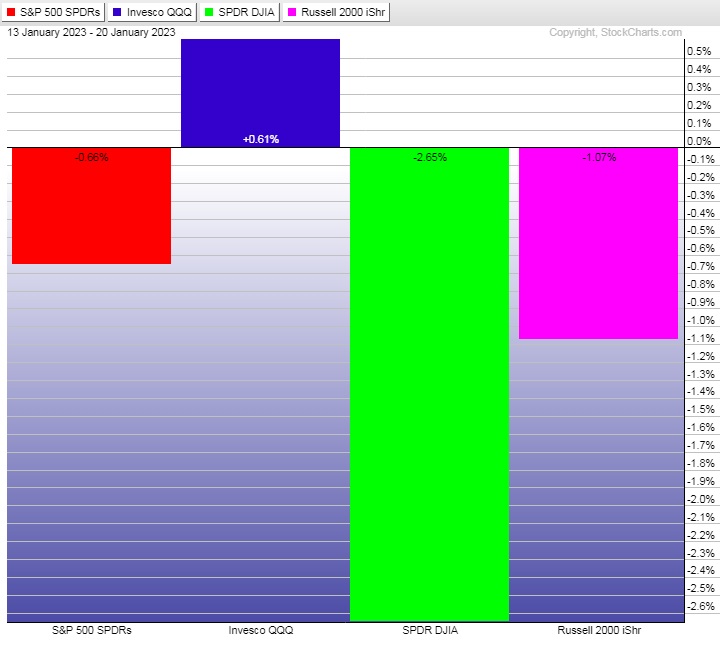This screenshot has height=645, width=720.
Task: Toggle the SPDR DJIA legend button
Action: pyautogui.click(x=240, y=12)
